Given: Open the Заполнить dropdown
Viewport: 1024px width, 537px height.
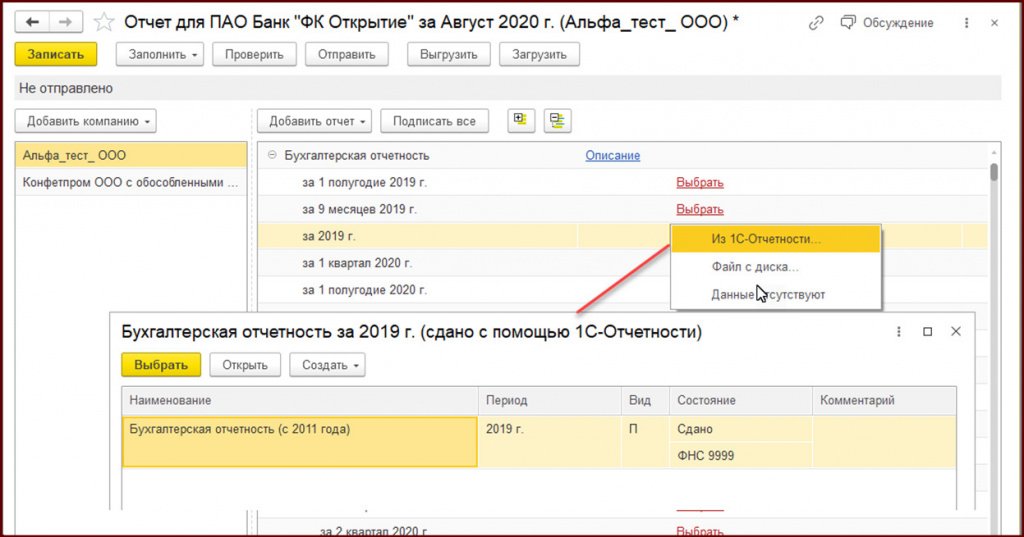Looking at the screenshot, I should click(x=160, y=55).
